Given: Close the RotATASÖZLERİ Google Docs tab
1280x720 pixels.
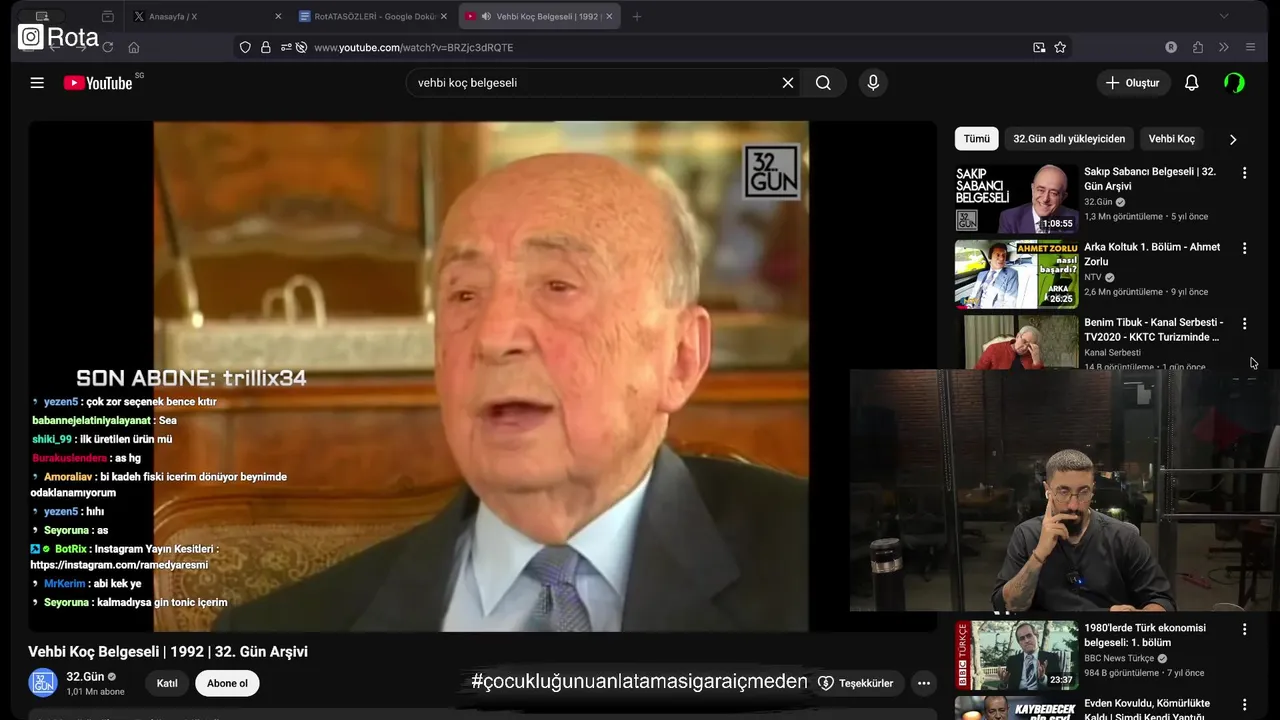Looking at the screenshot, I should tap(444, 17).
